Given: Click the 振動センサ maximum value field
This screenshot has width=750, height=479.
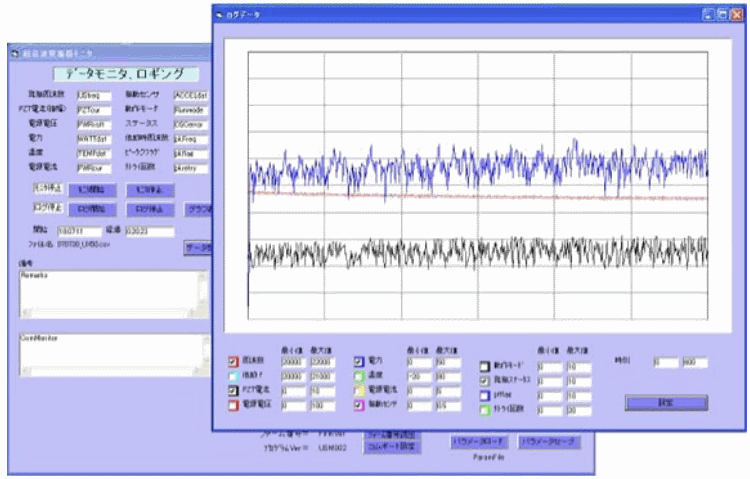Looking at the screenshot, I should [448, 406].
